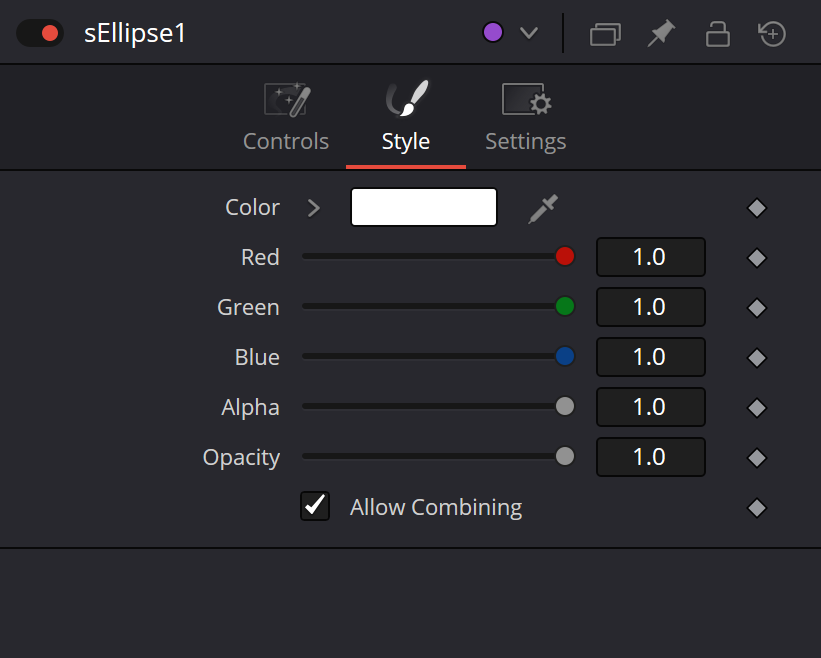821x658 pixels.
Task: Click the Opacity label text
Action: click(x=241, y=458)
